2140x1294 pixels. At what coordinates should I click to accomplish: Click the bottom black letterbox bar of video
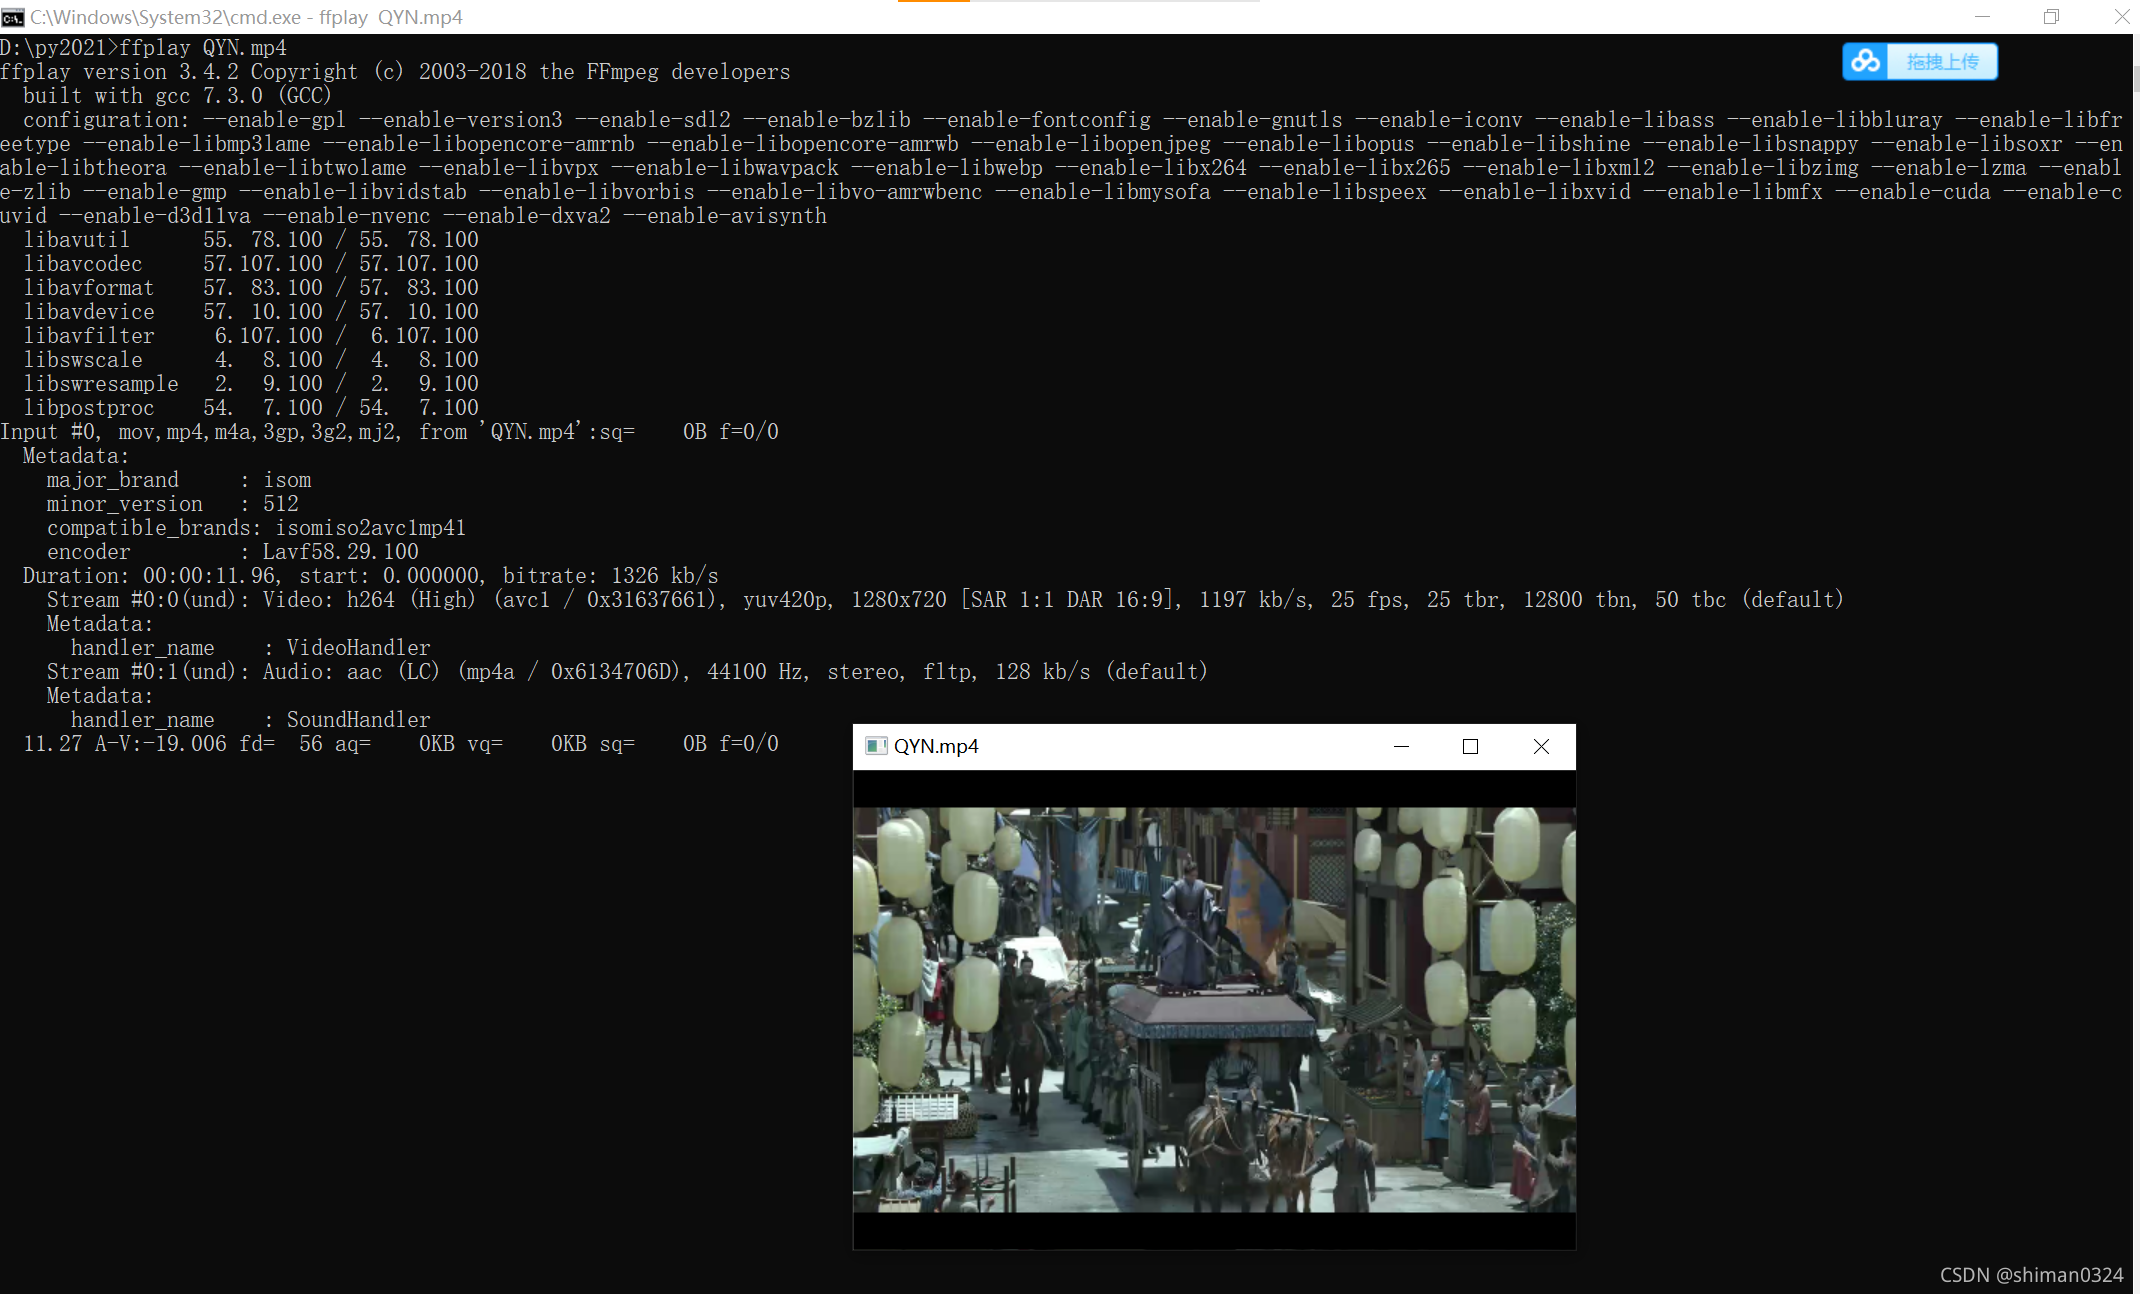click(1214, 1231)
